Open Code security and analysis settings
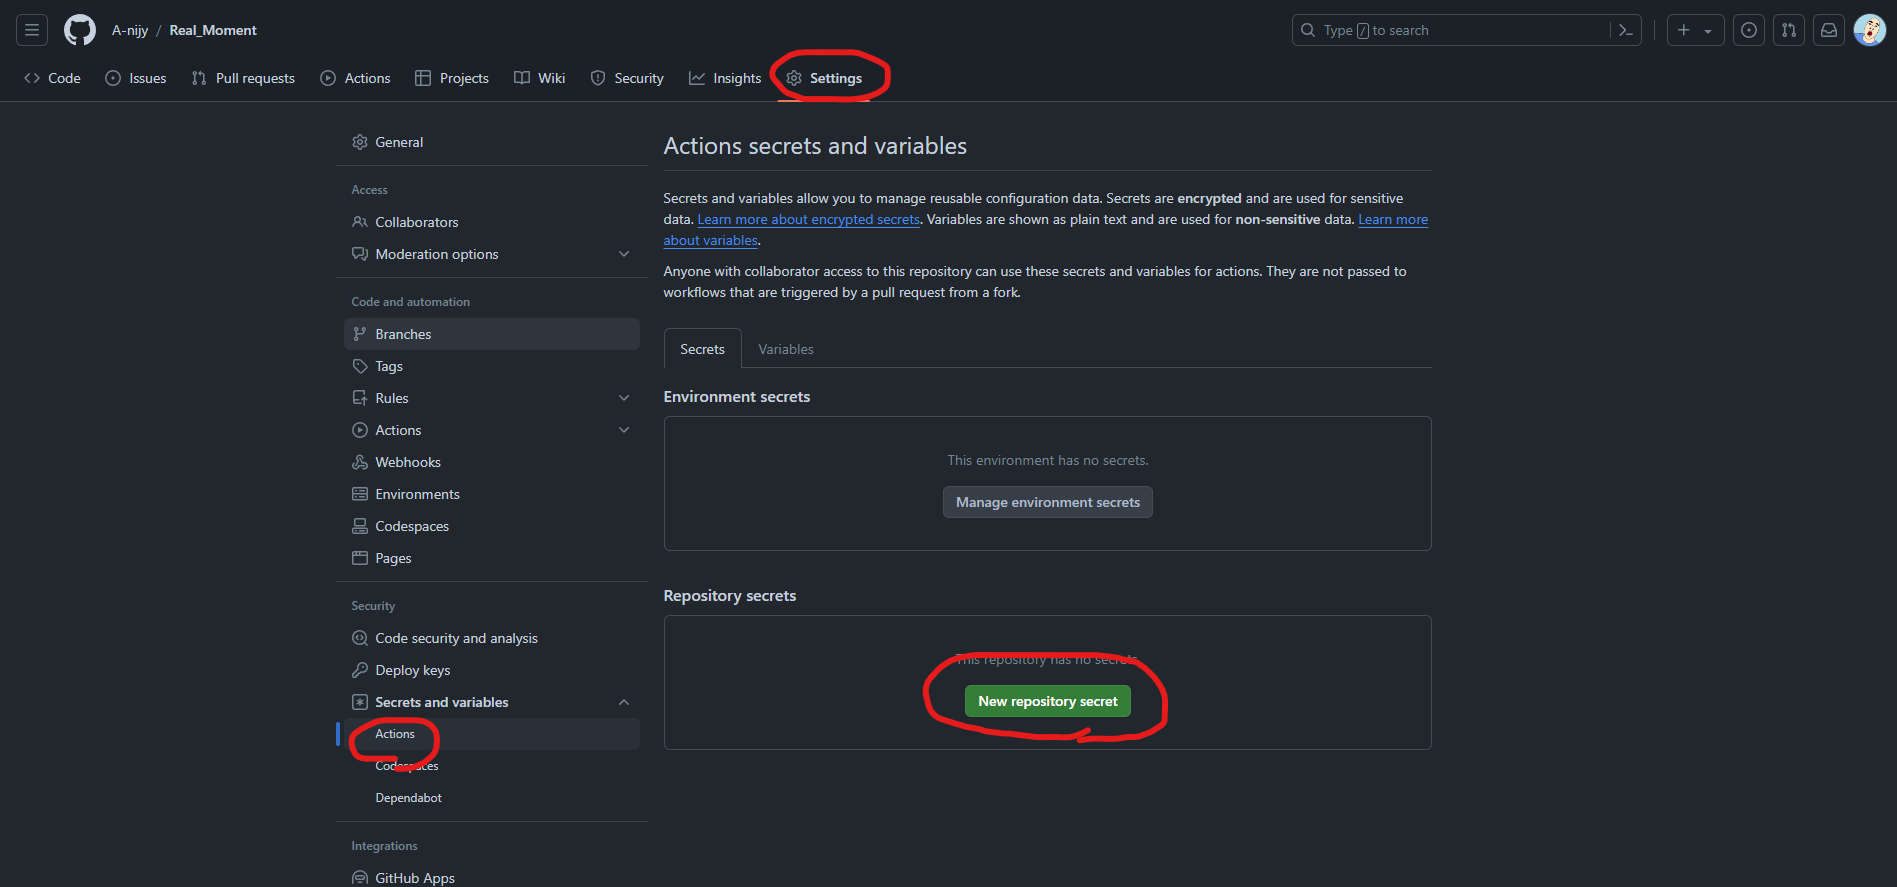The width and height of the screenshot is (1897, 887). click(x=492, y=638)
